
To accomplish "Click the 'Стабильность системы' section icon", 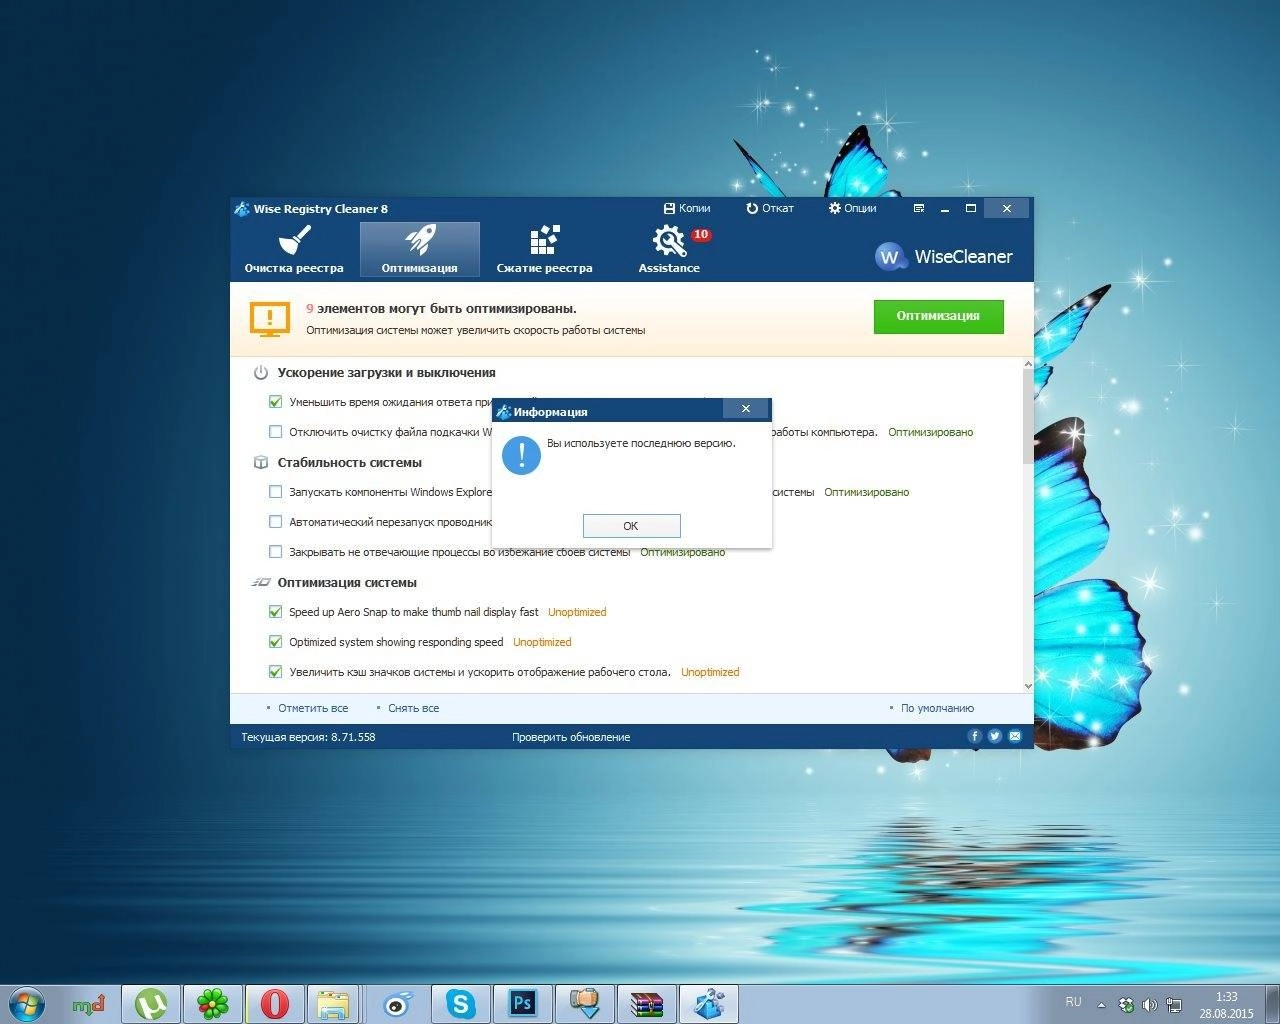I will pos(260,463).
